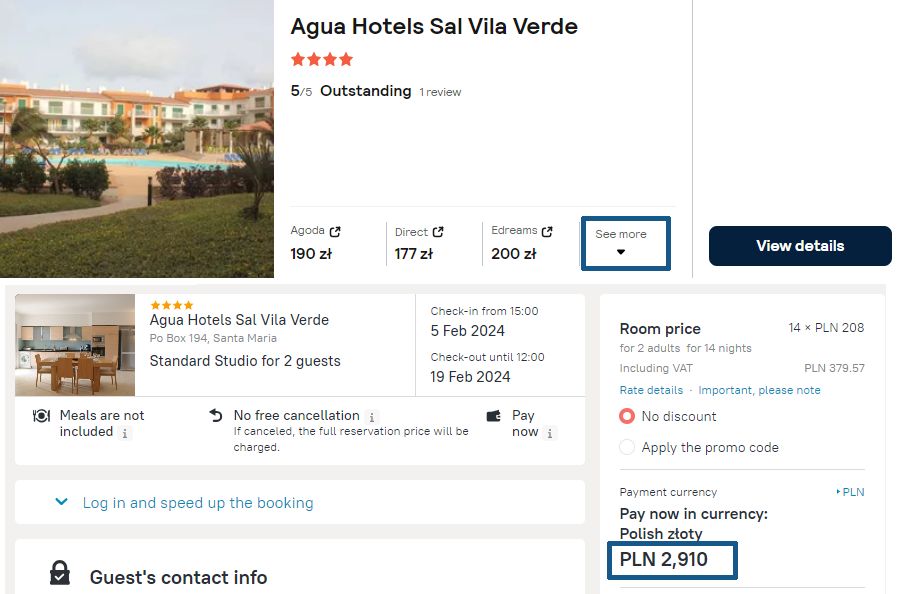Click the Standard Studio room thumbnail
The width and height of the screenshot is (899, 594).
[x=75, y=345]
